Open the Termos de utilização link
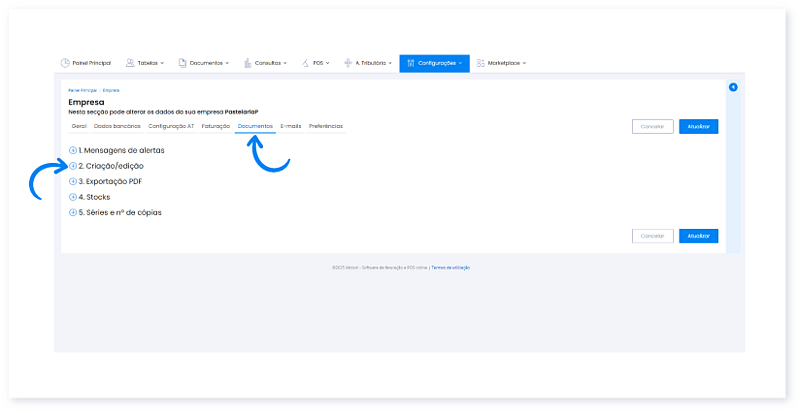The image size is (800, 413). pyautogui.click(x=451, y=267)
